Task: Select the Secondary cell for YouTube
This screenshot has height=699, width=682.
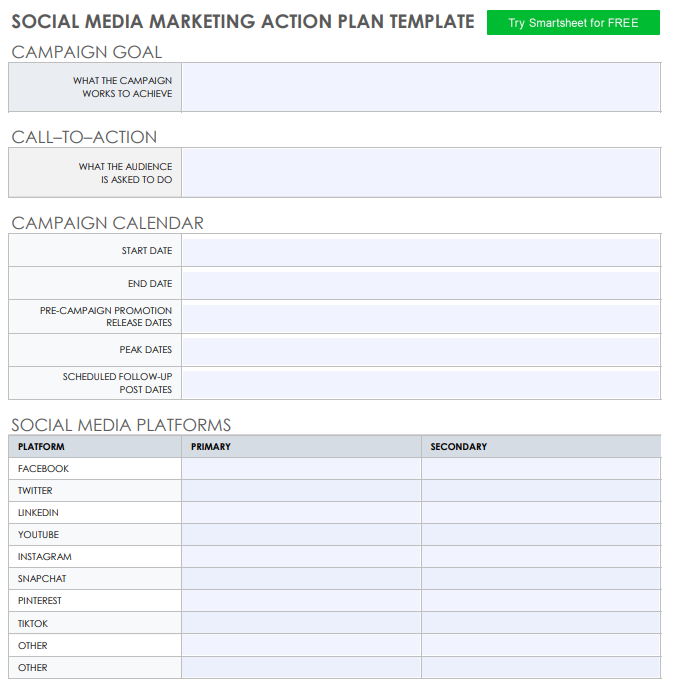Action: click(540, 535)
